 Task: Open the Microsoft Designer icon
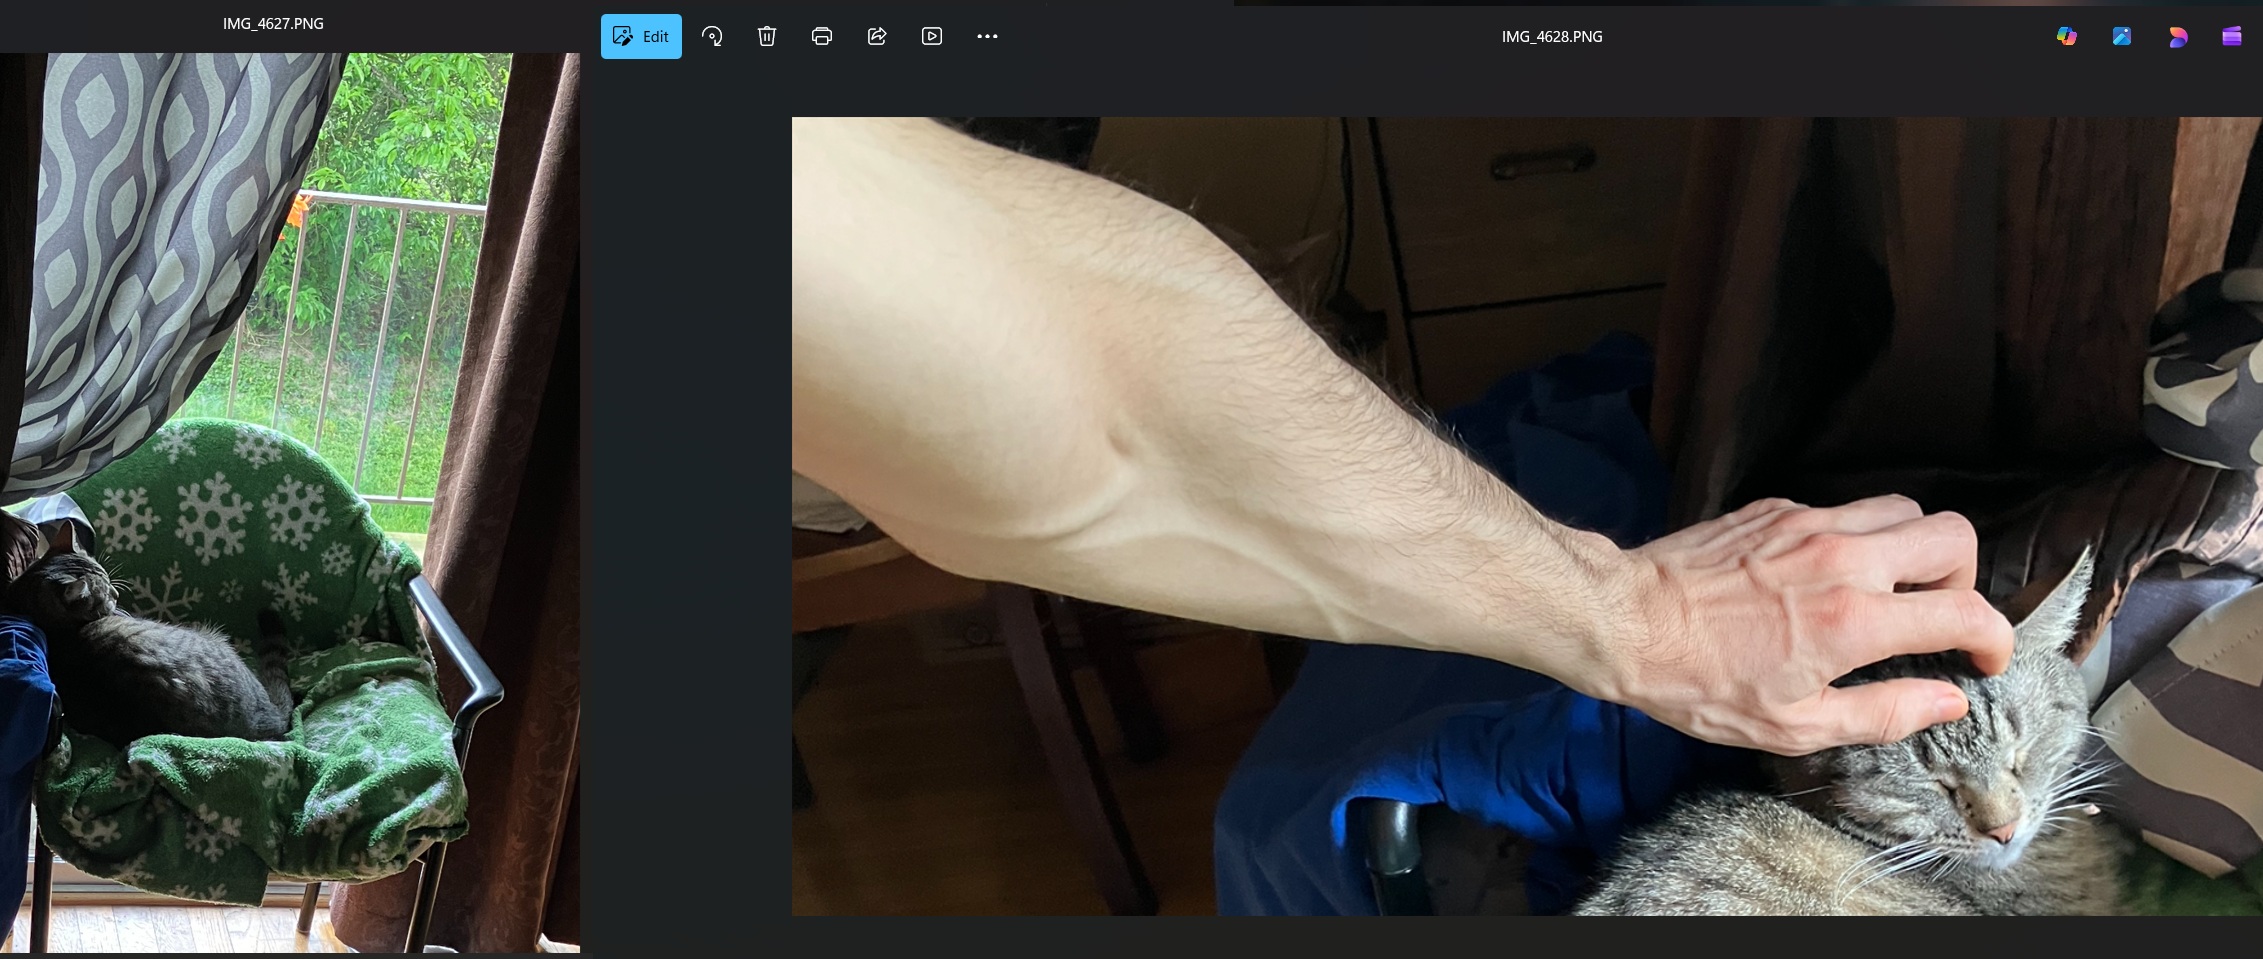click(2177, 37)
